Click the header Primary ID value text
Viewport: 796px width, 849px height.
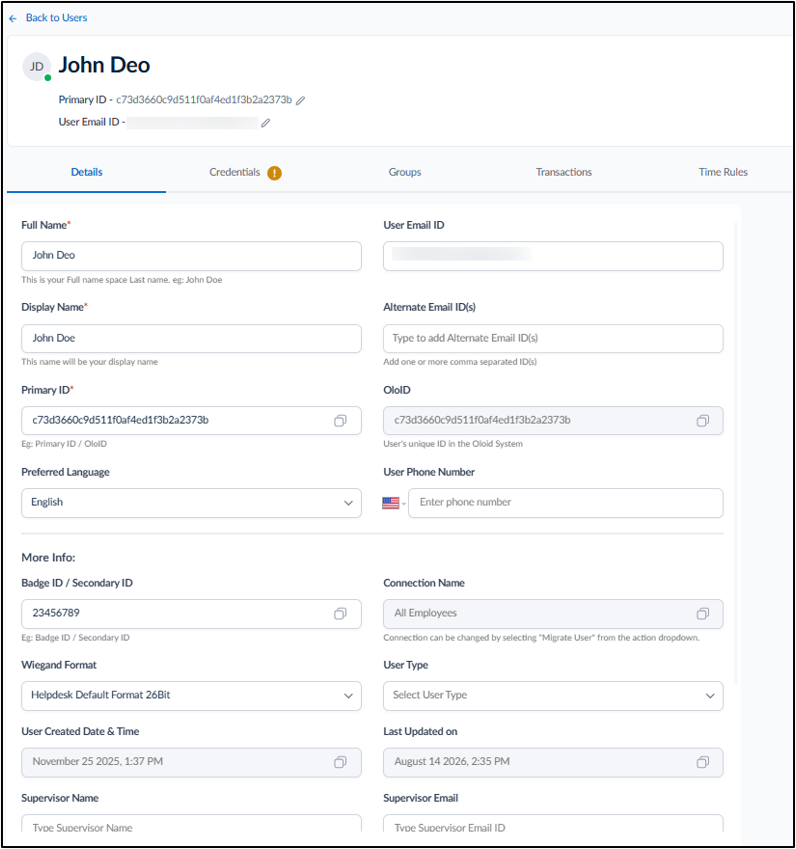point(204,100)
